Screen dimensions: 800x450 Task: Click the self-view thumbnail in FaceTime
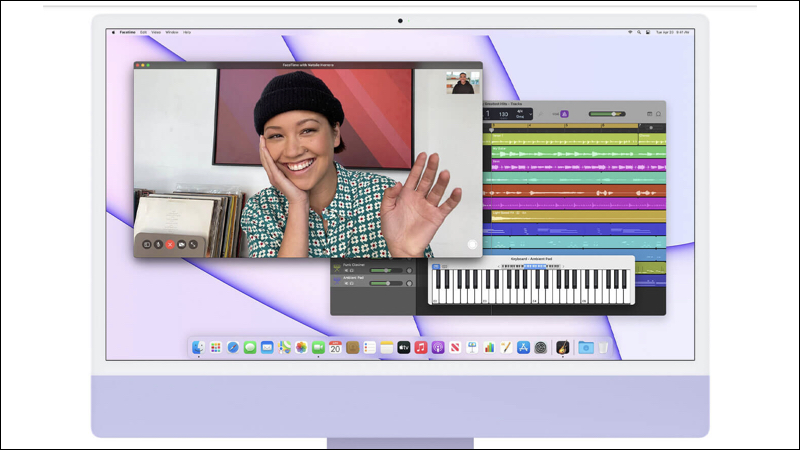click(x=463, y=83)
